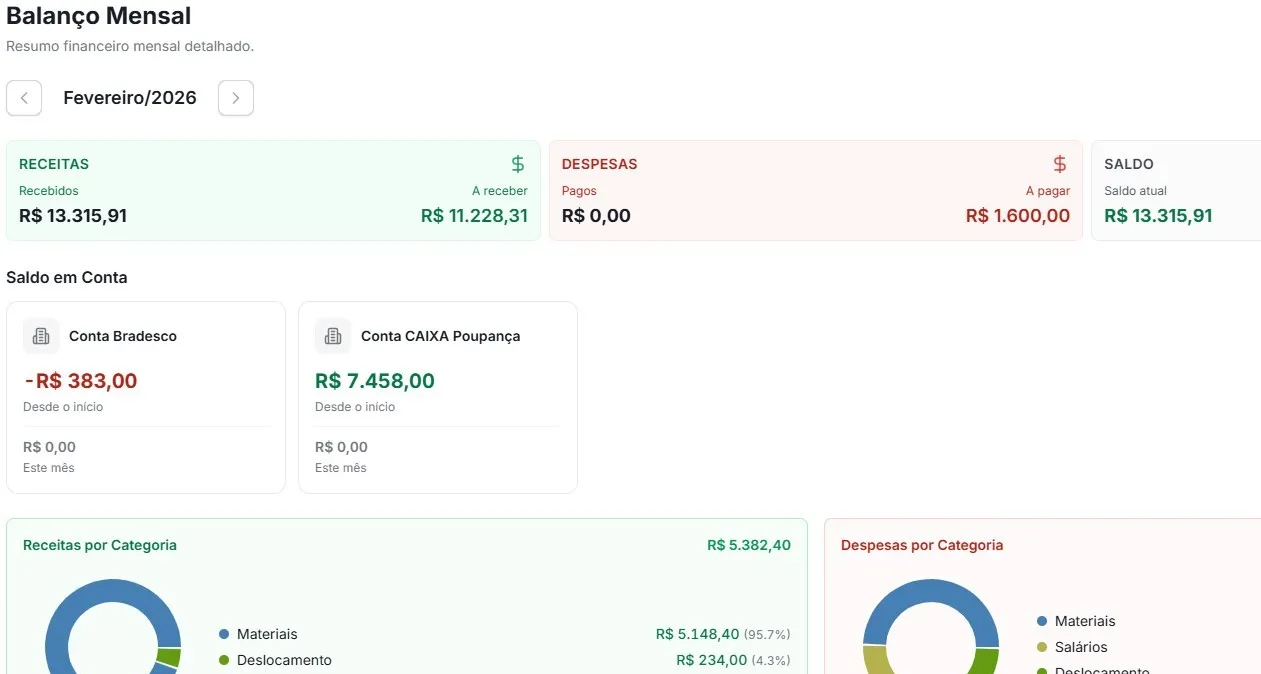The width and height of the screenshot is (1261, 674).
Task: Select the Conta Bradesco account card
Action: point(146,397)
